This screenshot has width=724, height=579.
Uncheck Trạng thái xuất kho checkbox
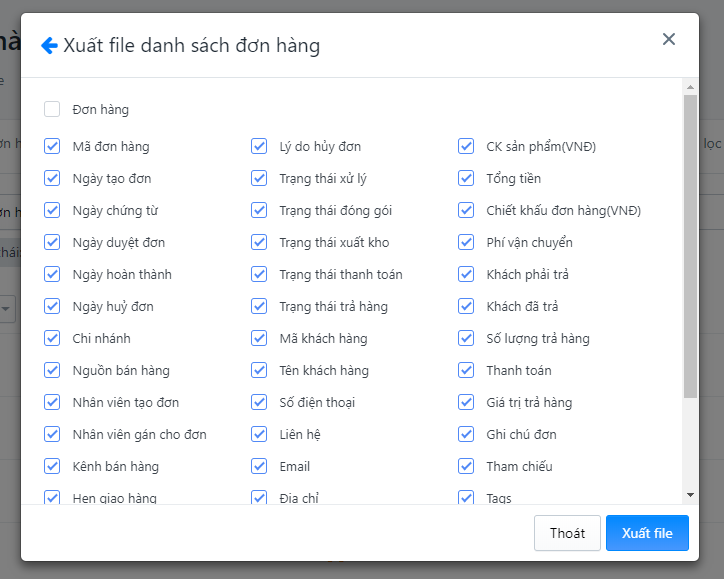click(x=259, y=242)
